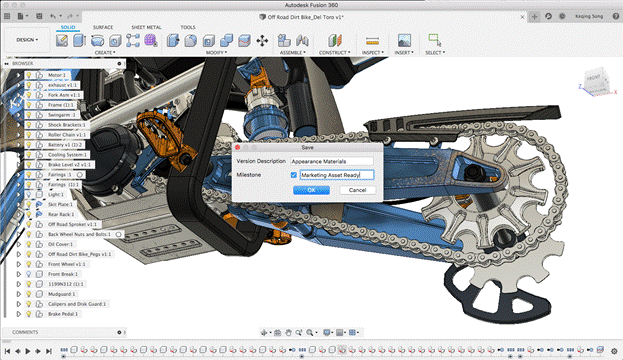The image size is (623, 360).
Task: Select the Split Face tool
Action: coord(244,41)
